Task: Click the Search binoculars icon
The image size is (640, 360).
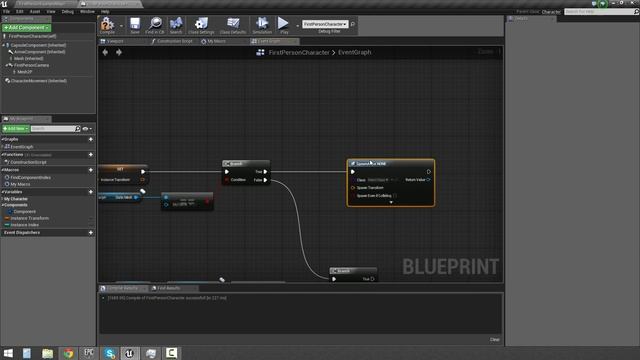Action: [176, 24]
